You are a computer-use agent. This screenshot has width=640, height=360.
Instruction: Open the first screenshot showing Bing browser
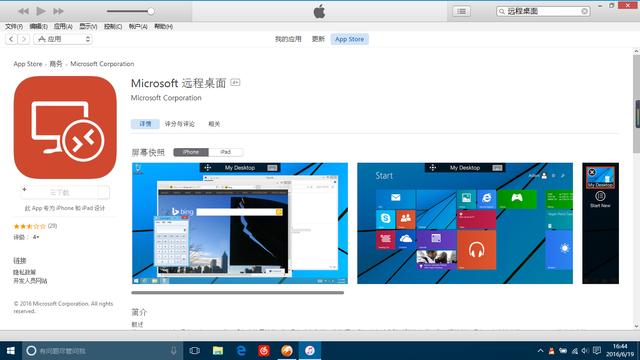tap(240, 223)
